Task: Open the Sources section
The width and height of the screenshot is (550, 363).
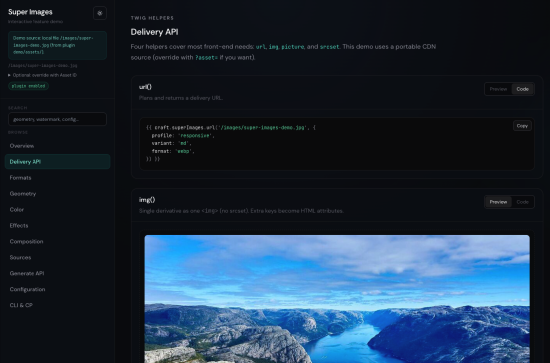Action: (x=58, y=257)
